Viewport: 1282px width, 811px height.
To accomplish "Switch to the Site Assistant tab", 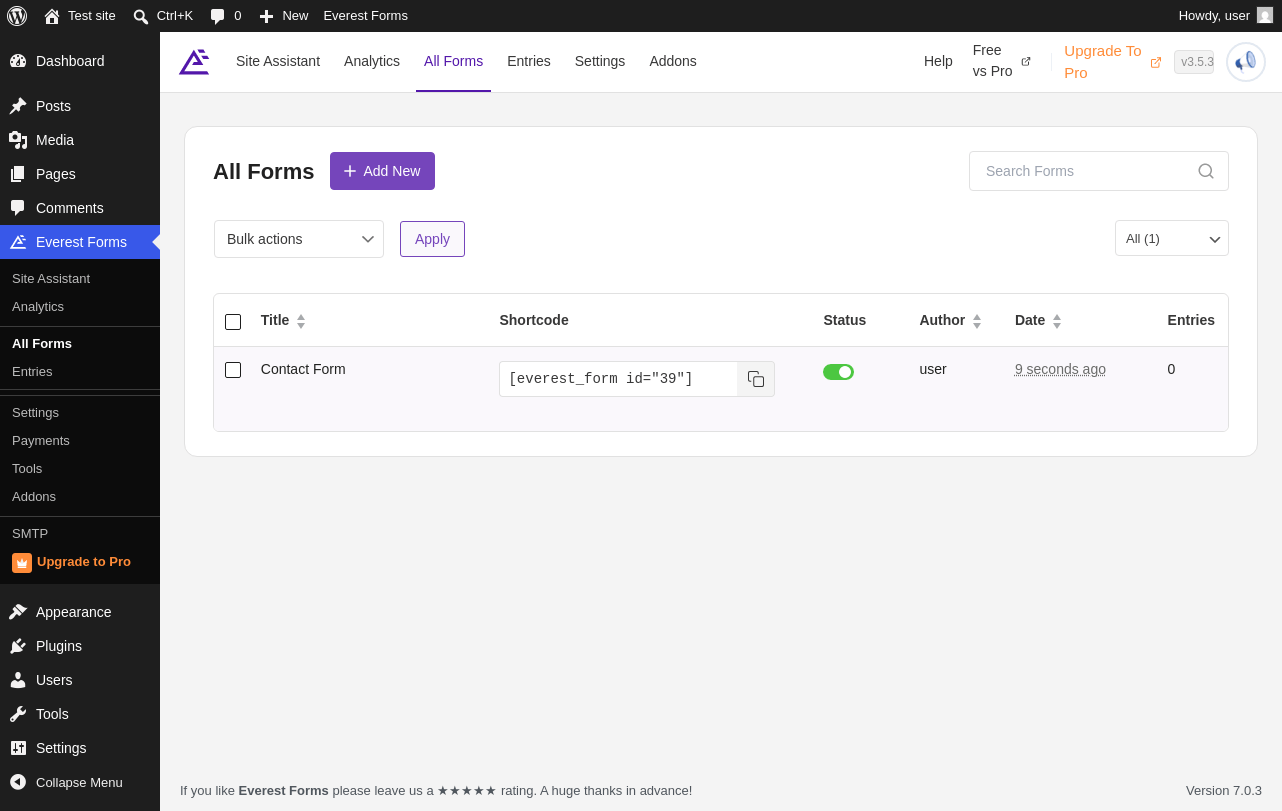I will pyautogui.click(x=278, y=61).
